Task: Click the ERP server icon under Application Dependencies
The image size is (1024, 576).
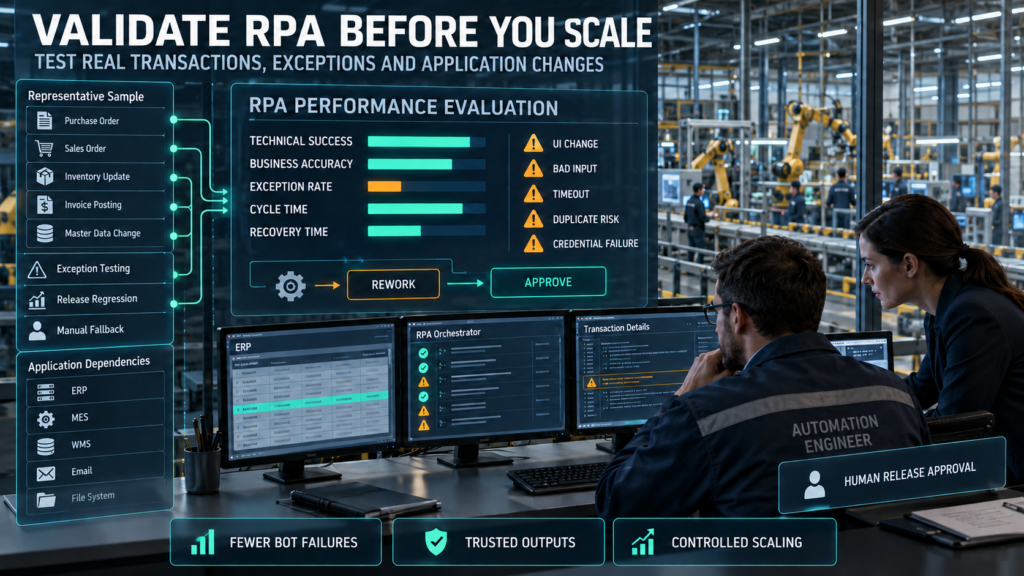Action: 45,392
